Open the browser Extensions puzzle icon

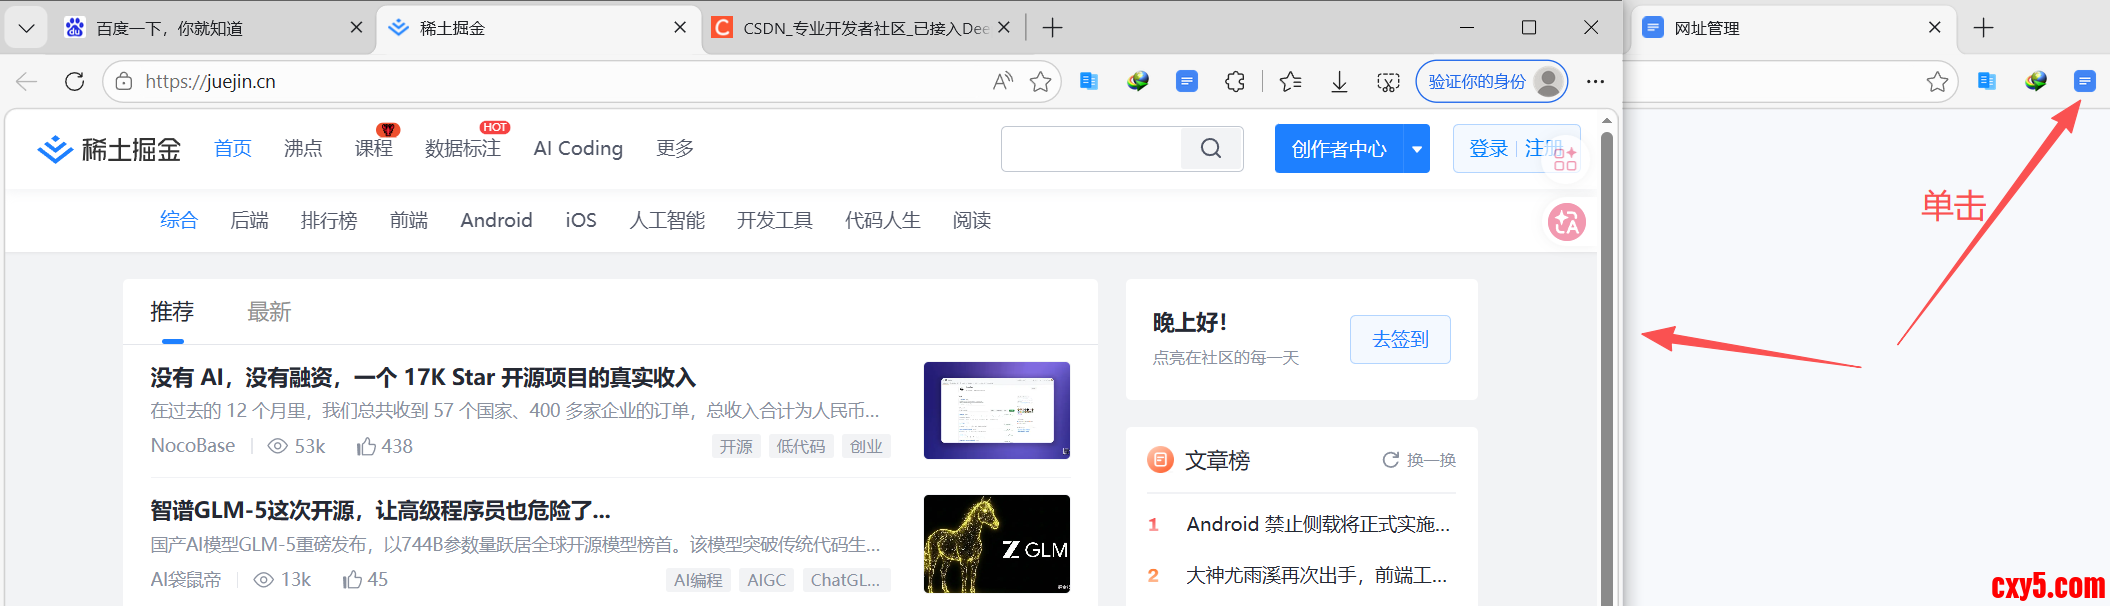1235,82
